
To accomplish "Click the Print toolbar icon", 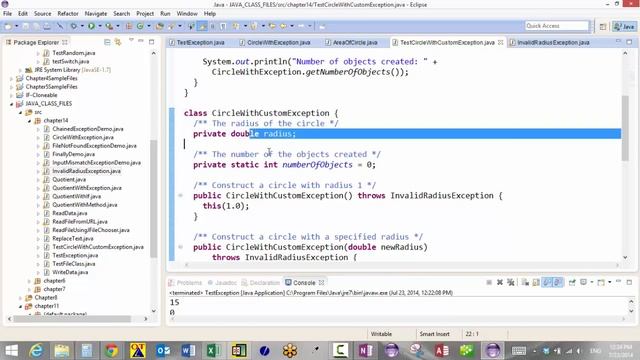I will (47, 26).
